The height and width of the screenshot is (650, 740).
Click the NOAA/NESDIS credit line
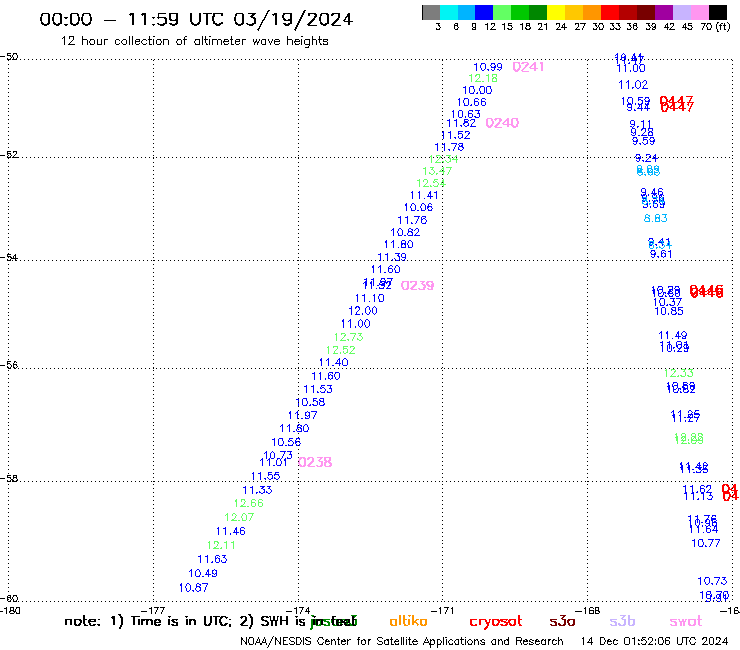click(x=402, y=641)
